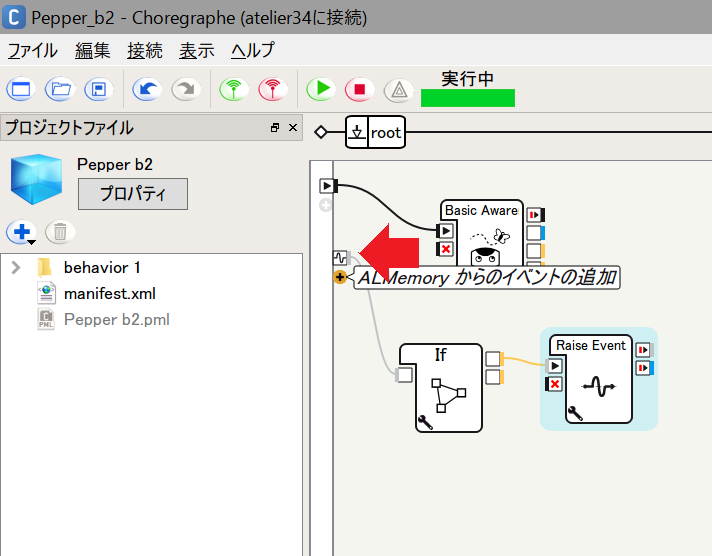The height and width of the screenshot is (556, 712).
Task: Click the green 実行中 progress bar
Action: pyautogui.click(x=468, y=98)
